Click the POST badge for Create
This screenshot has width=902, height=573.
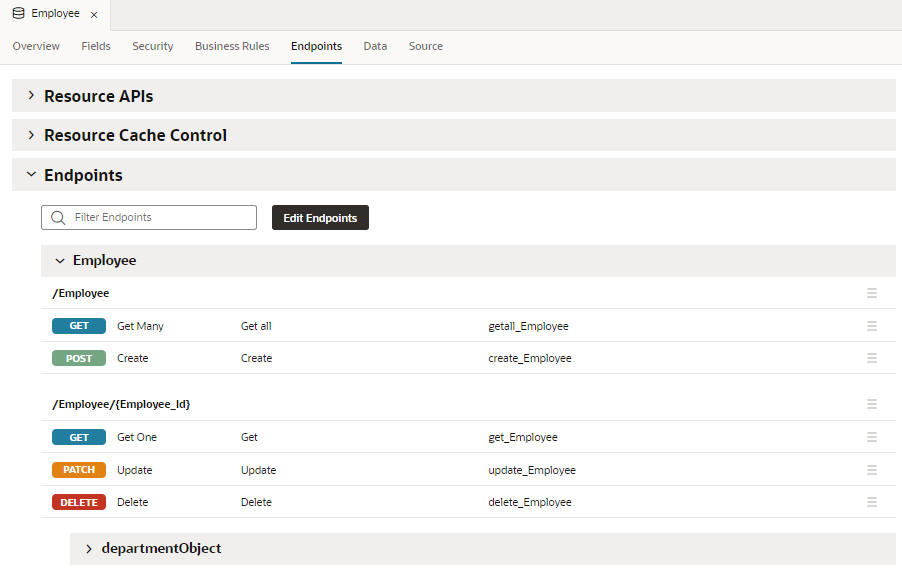click(79, 358)
